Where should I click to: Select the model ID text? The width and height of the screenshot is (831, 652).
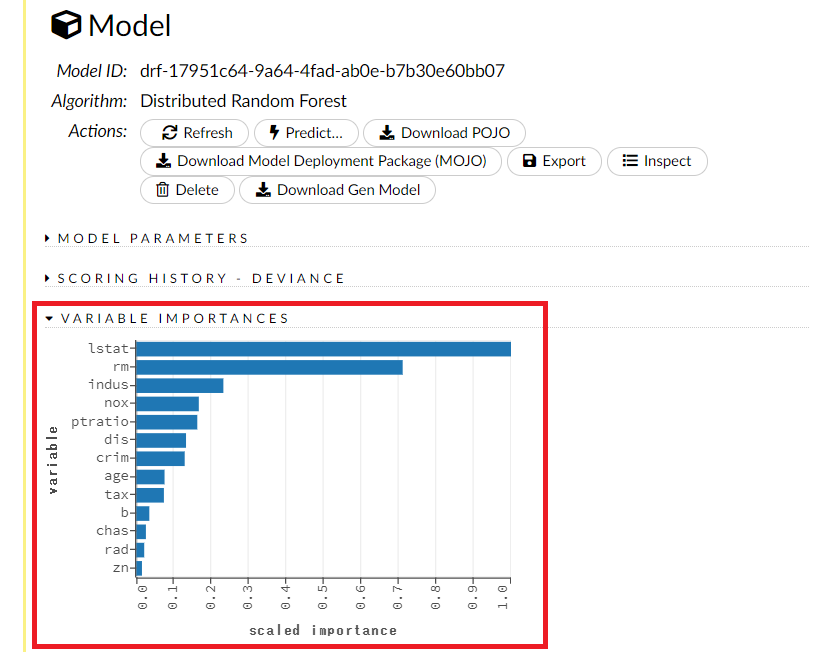322,71
